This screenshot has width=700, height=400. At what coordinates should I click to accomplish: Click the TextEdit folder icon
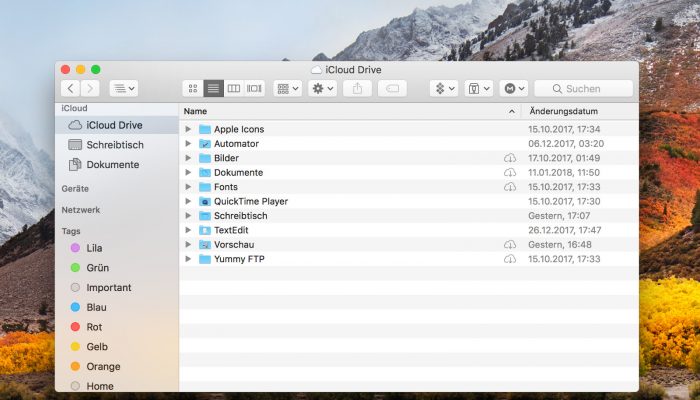click(x=205, y=230)
